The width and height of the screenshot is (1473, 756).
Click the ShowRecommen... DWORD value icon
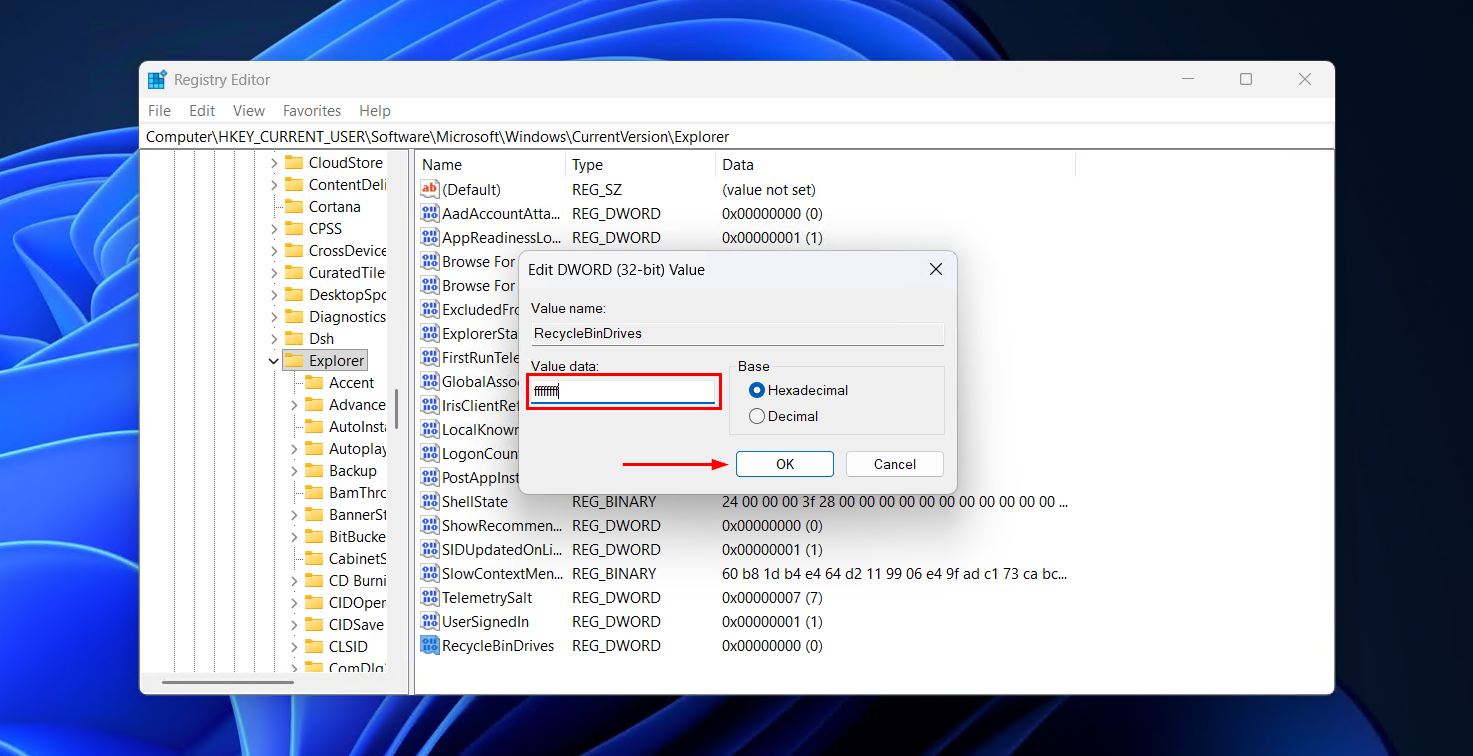[430, 525]
